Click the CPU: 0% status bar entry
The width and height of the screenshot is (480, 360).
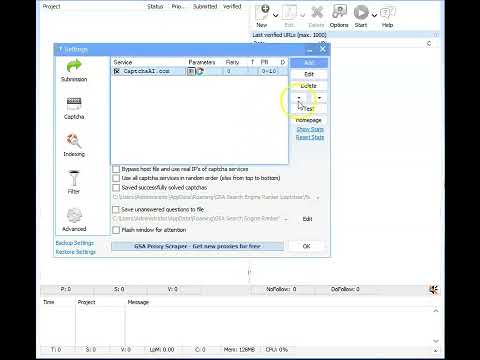[x=276, y=349]
